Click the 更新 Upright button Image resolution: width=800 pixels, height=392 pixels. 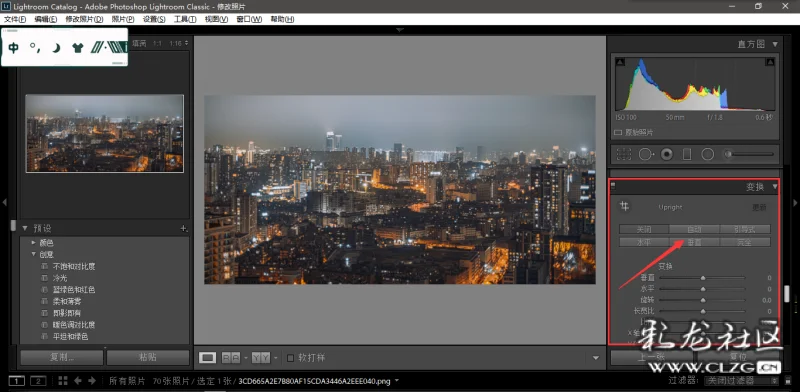[759, 207]
